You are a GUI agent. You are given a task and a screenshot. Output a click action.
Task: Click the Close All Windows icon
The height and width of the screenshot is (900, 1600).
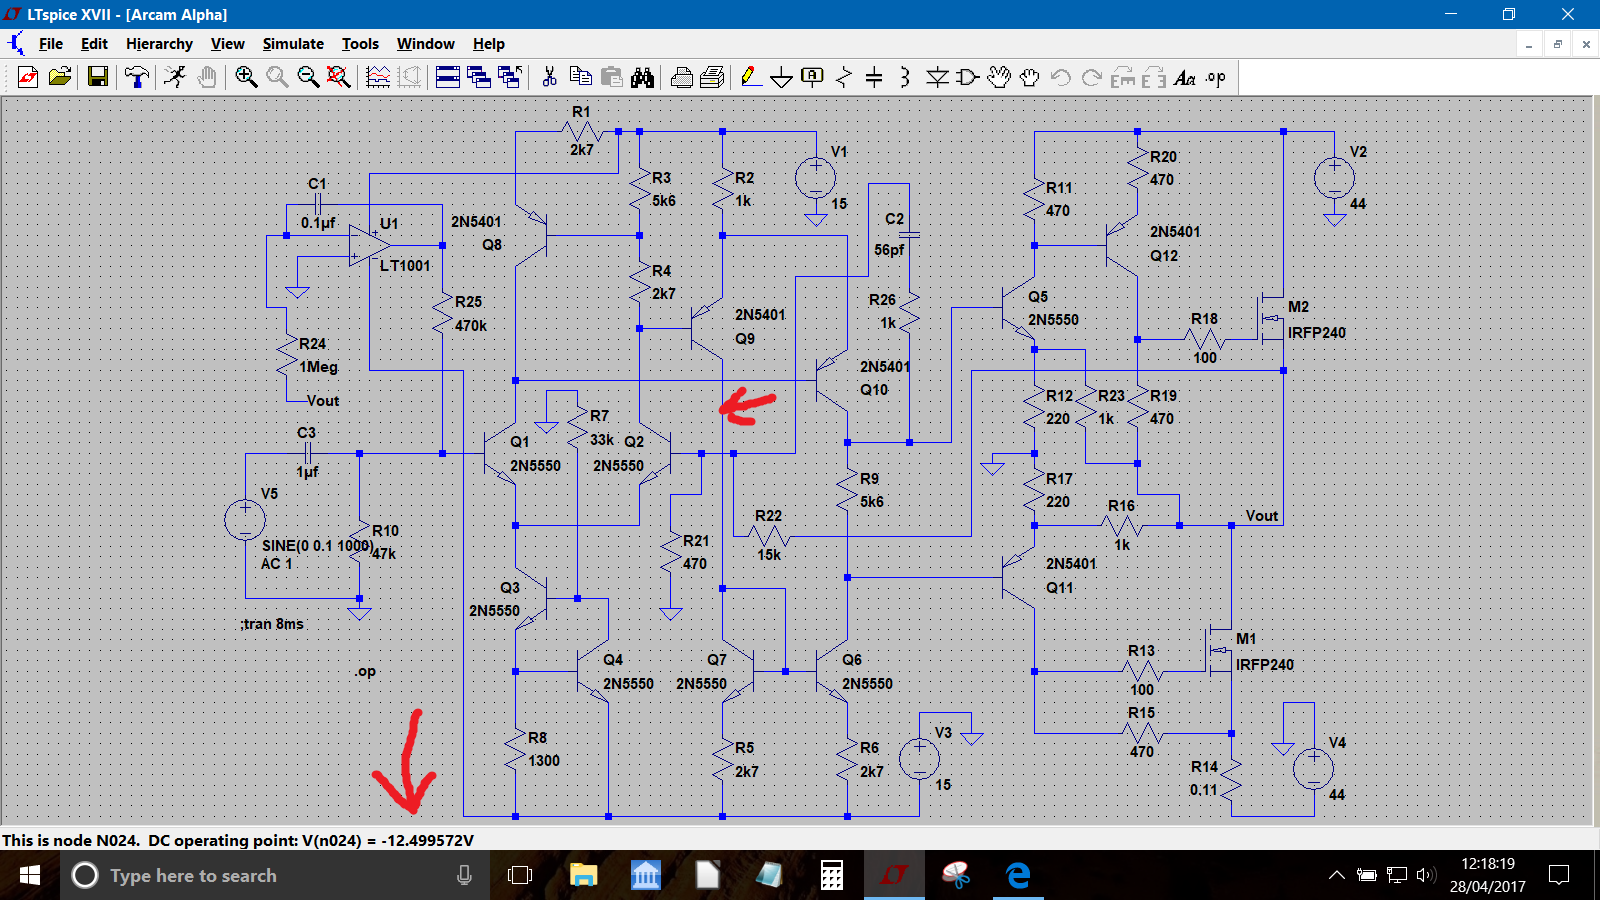pyautogui.click(x=510, y=77)
